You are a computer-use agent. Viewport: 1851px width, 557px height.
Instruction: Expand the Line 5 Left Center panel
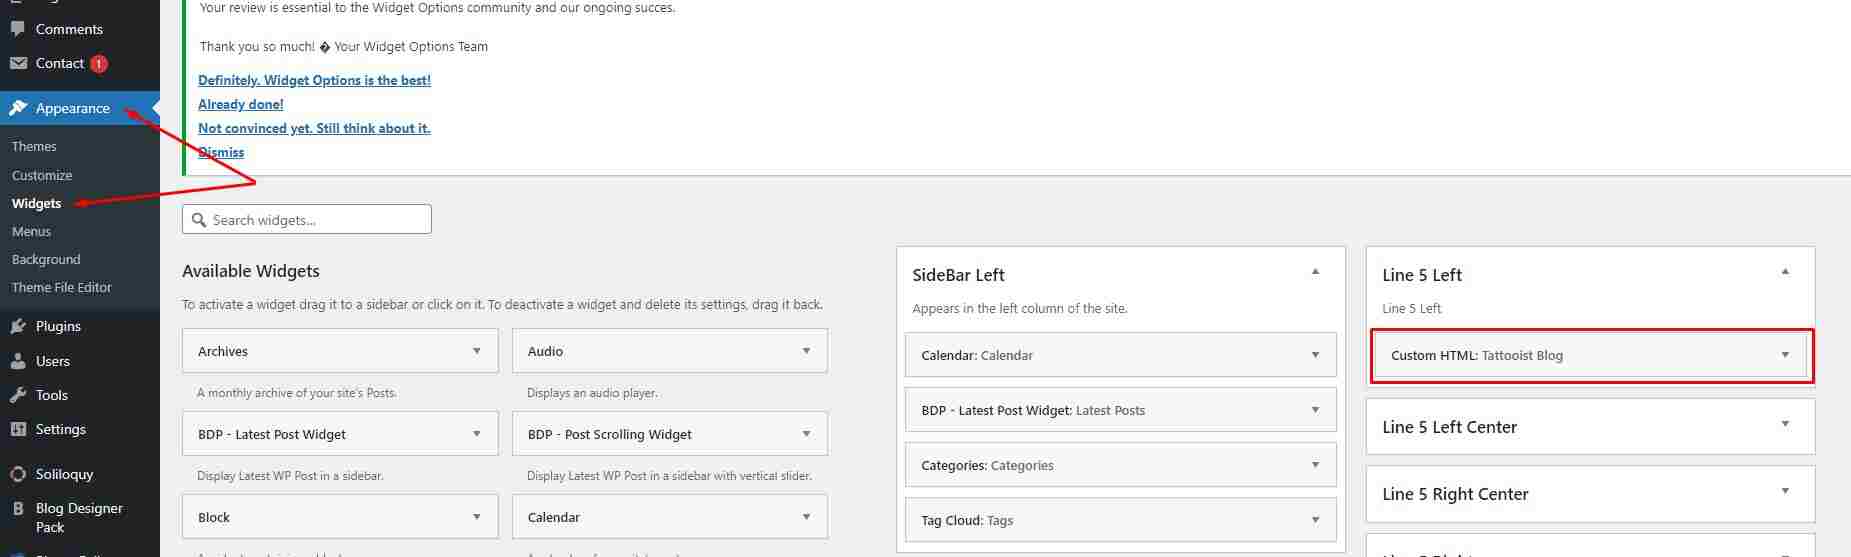[1785, 425]
